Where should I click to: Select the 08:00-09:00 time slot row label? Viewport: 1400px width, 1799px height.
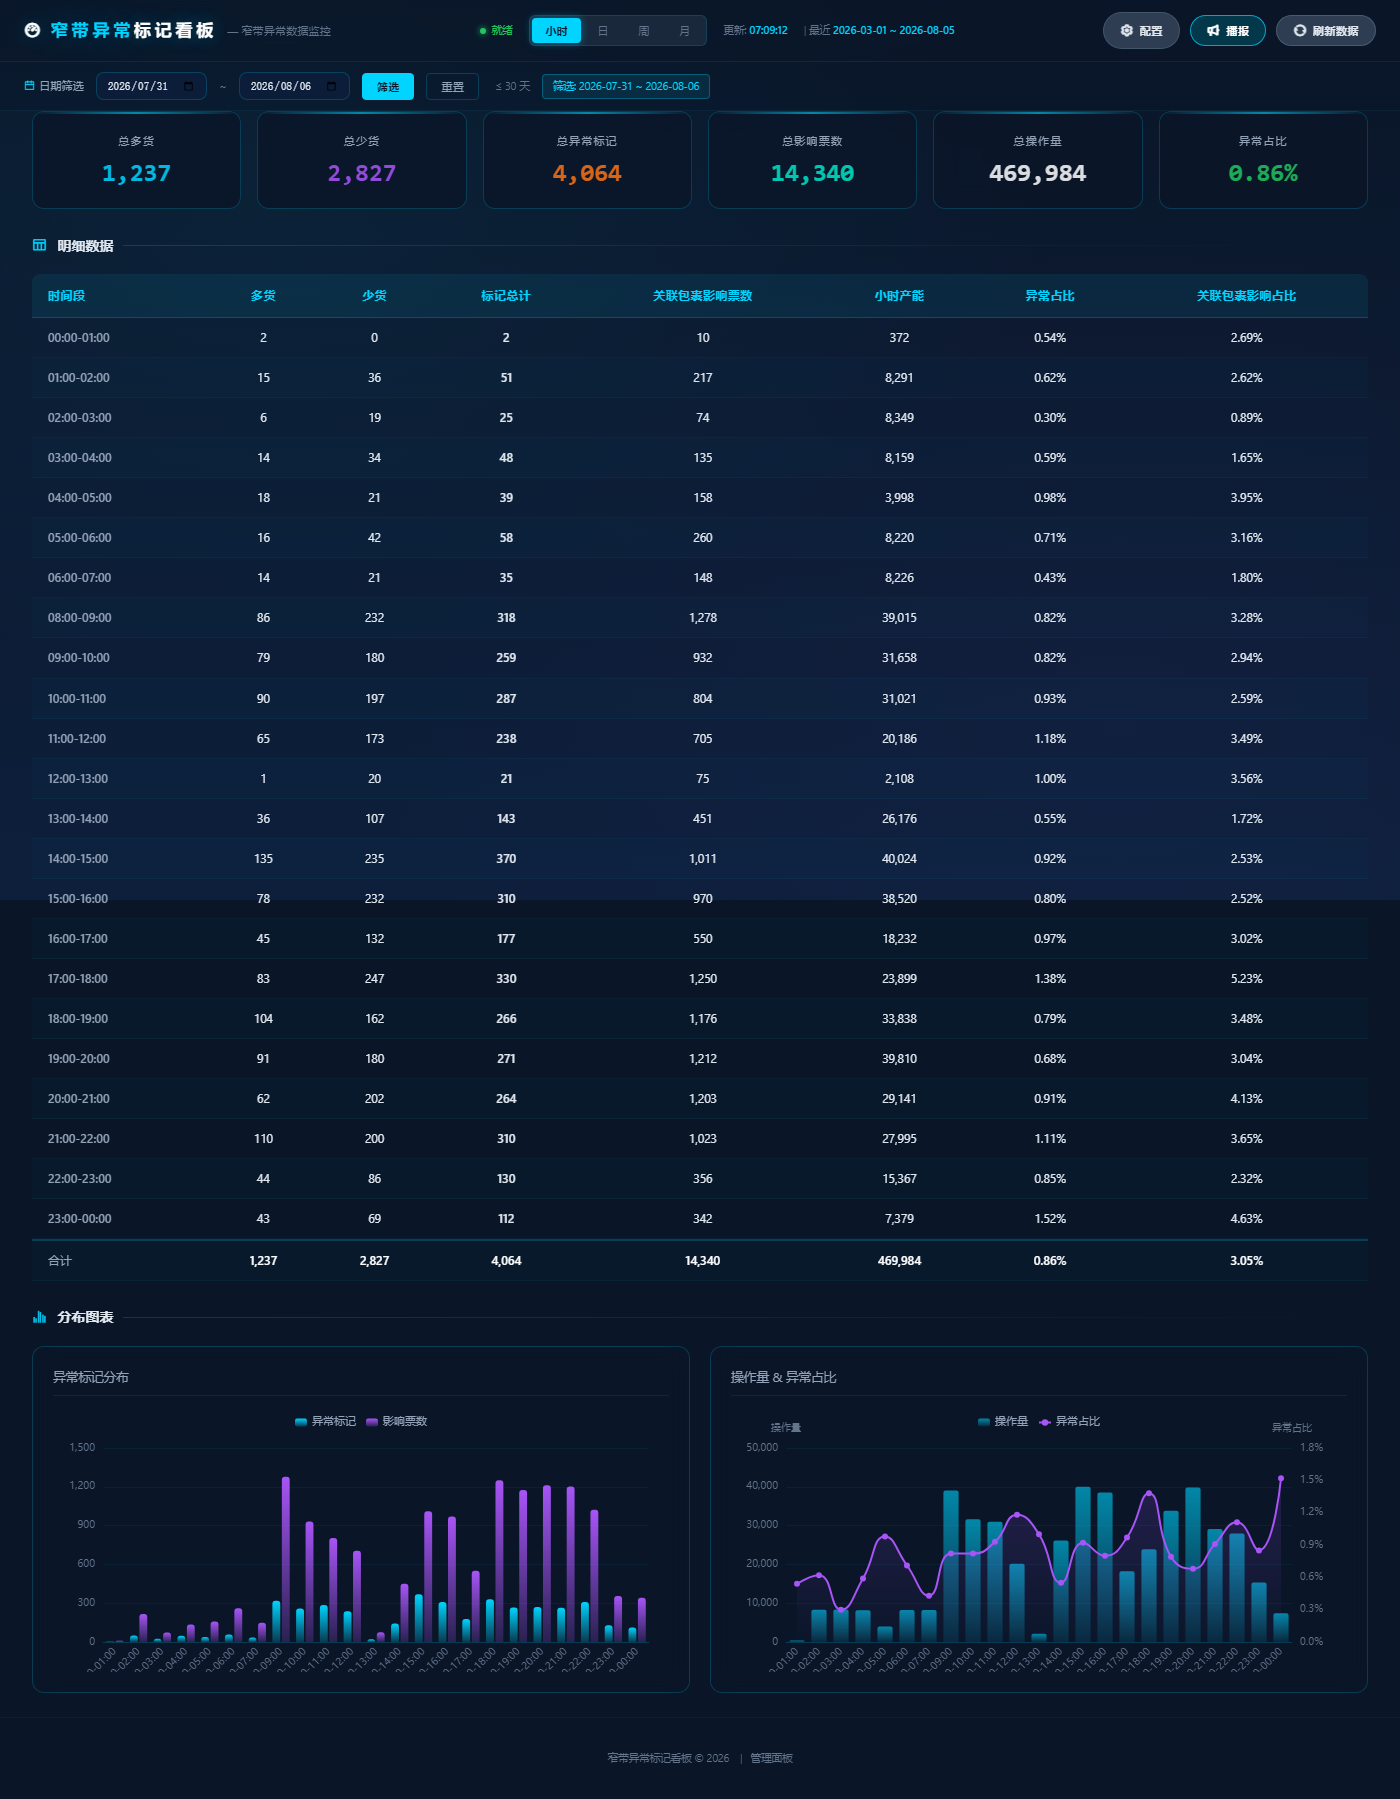[x=79, y=618]
